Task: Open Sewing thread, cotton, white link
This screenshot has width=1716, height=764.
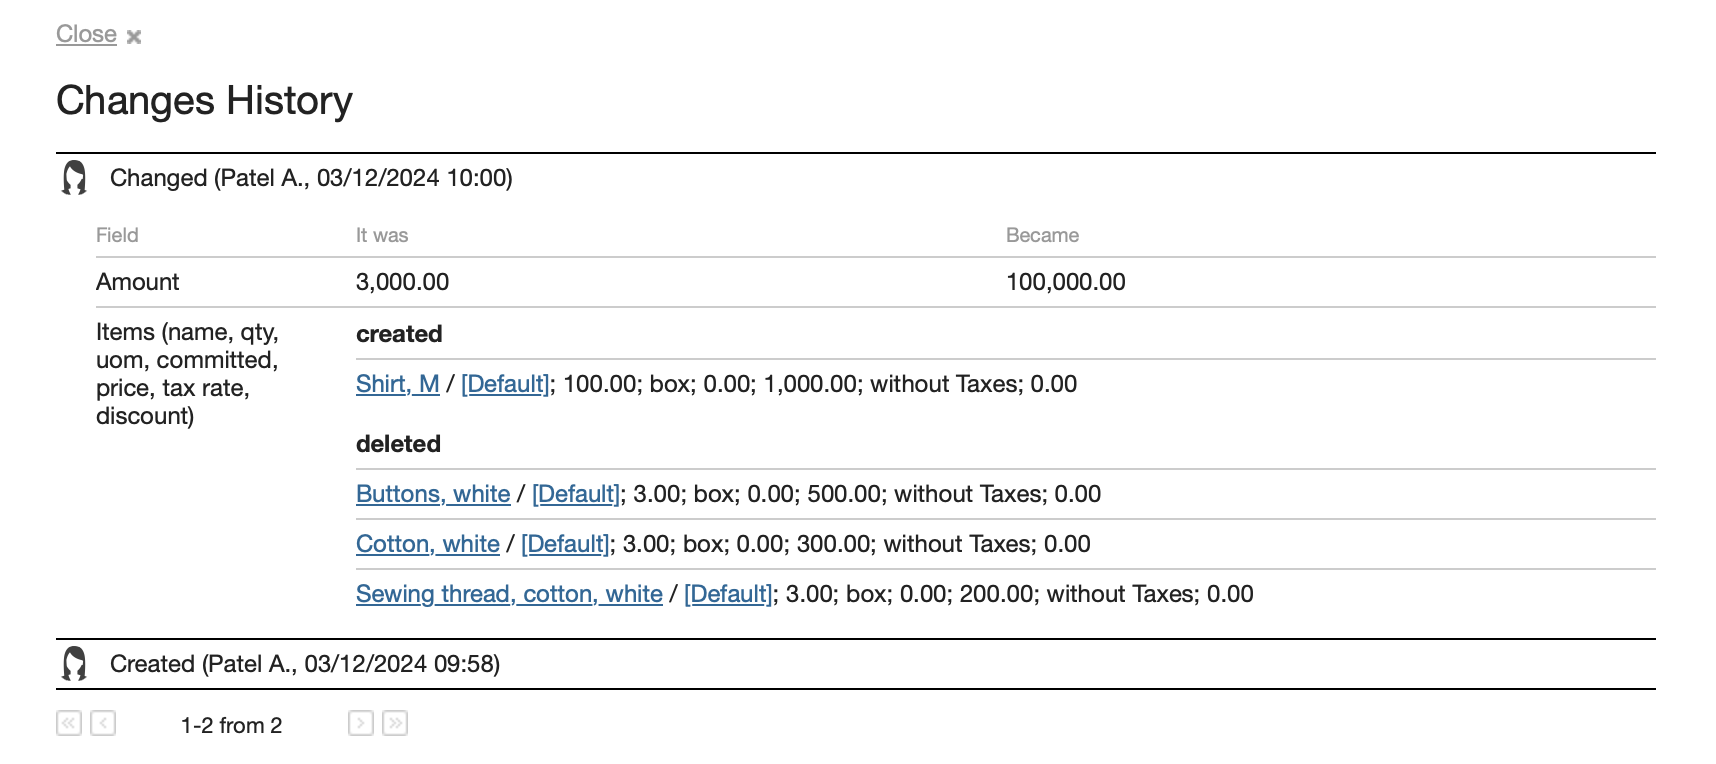Action: coord(509,594)
